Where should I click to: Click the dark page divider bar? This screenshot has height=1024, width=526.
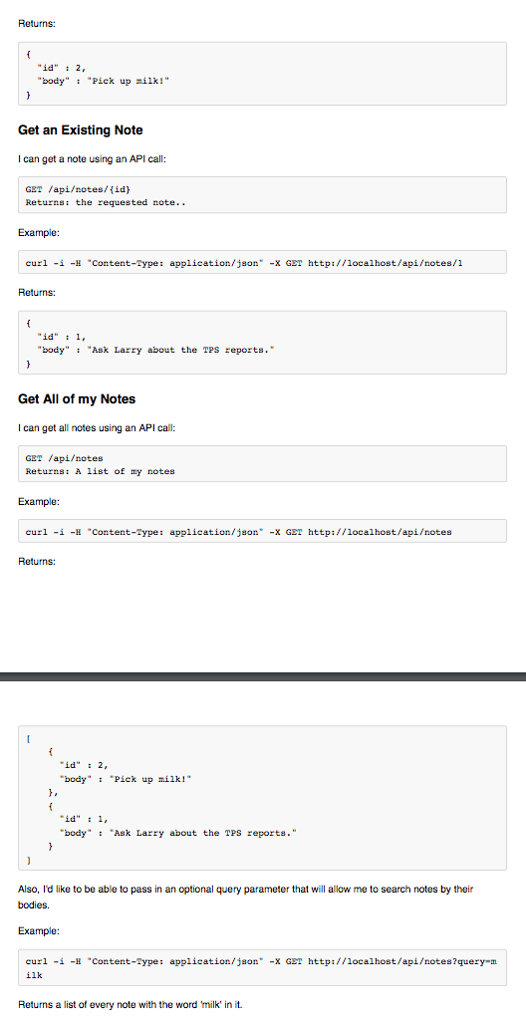point(263,677)
